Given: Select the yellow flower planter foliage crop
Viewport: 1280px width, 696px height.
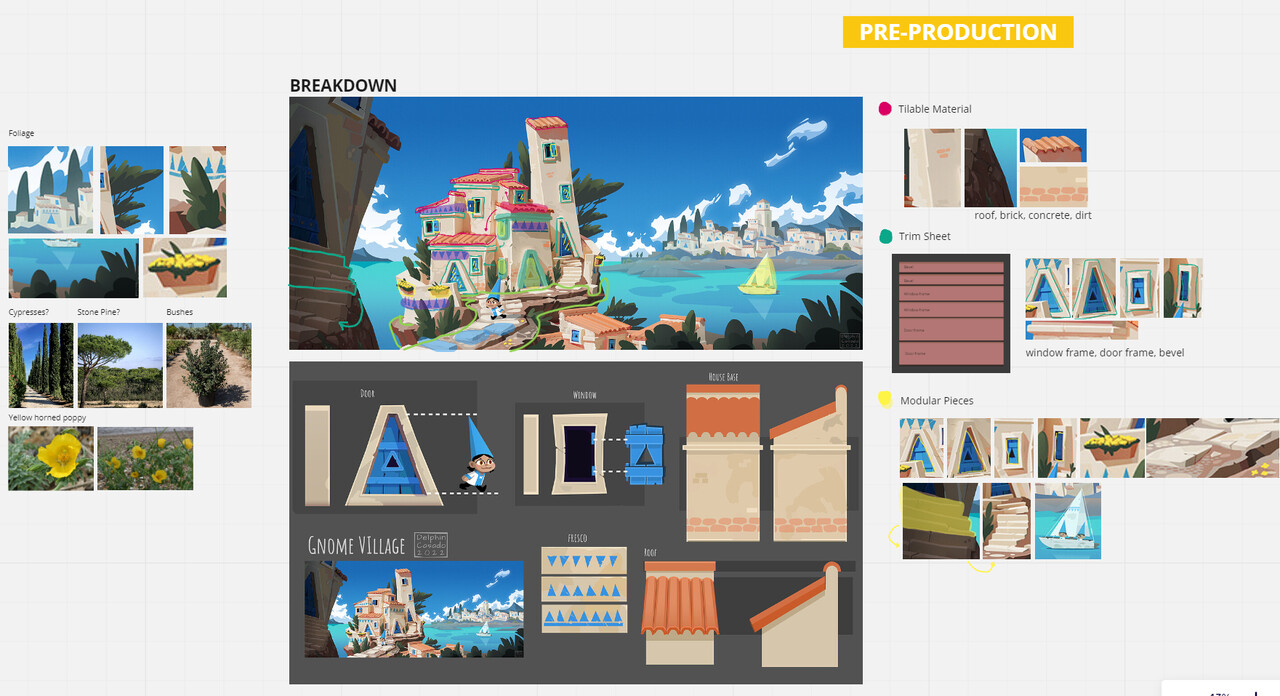Looking at the screenshot, I should point(185,268).
